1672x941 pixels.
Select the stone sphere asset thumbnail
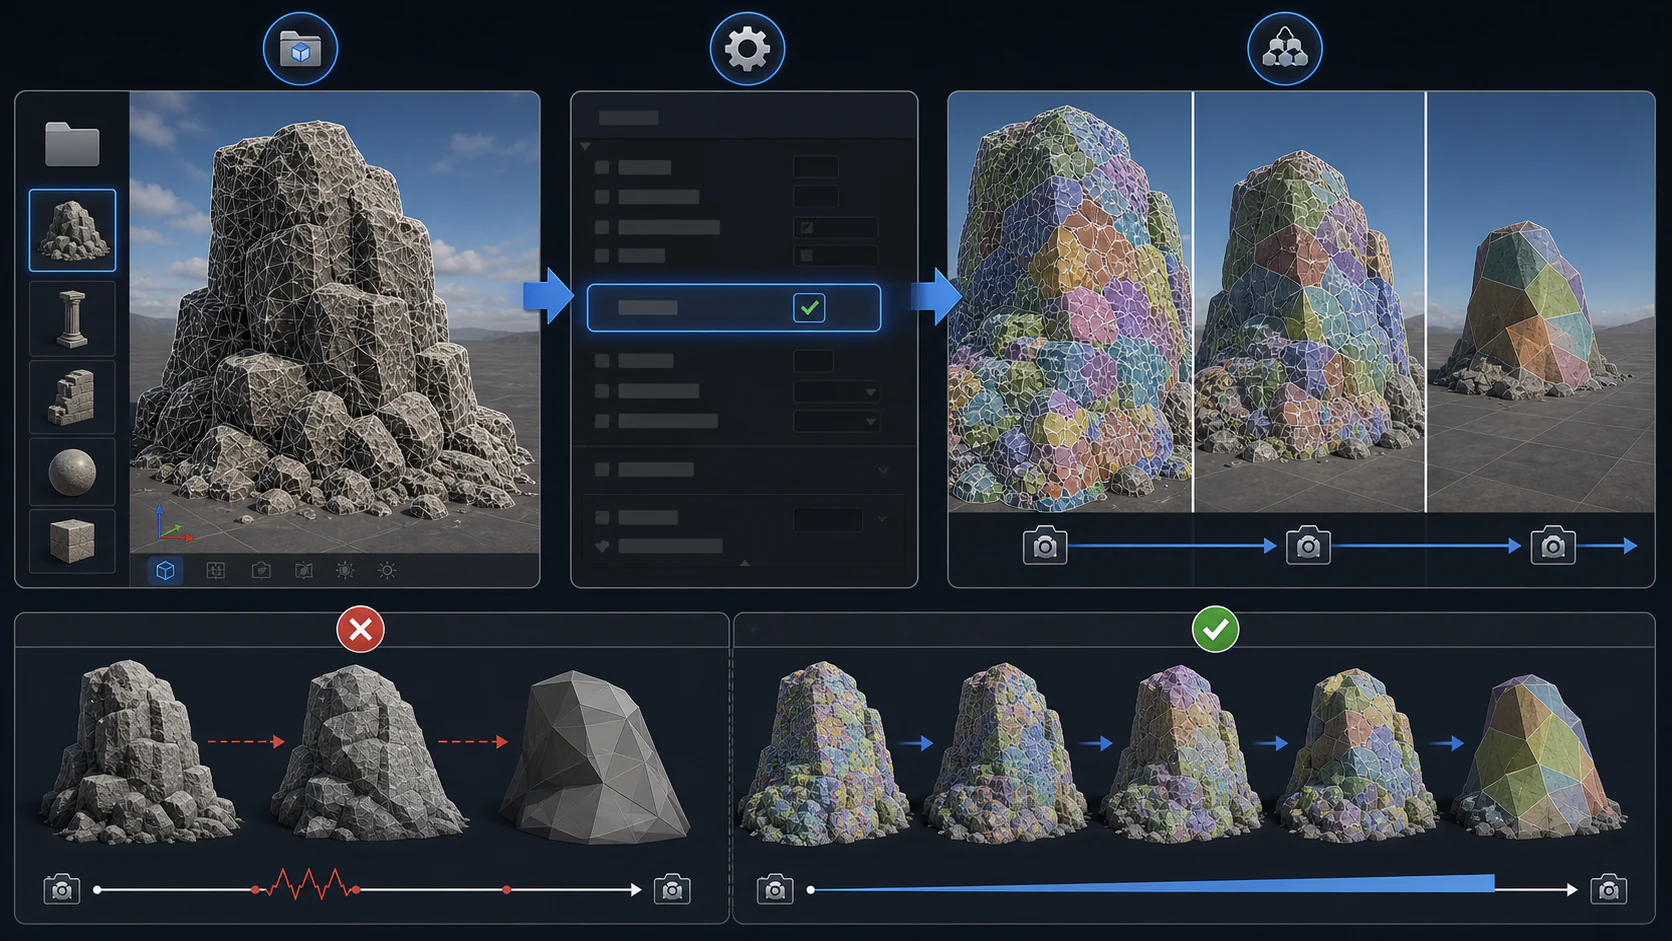pos(72,471)
